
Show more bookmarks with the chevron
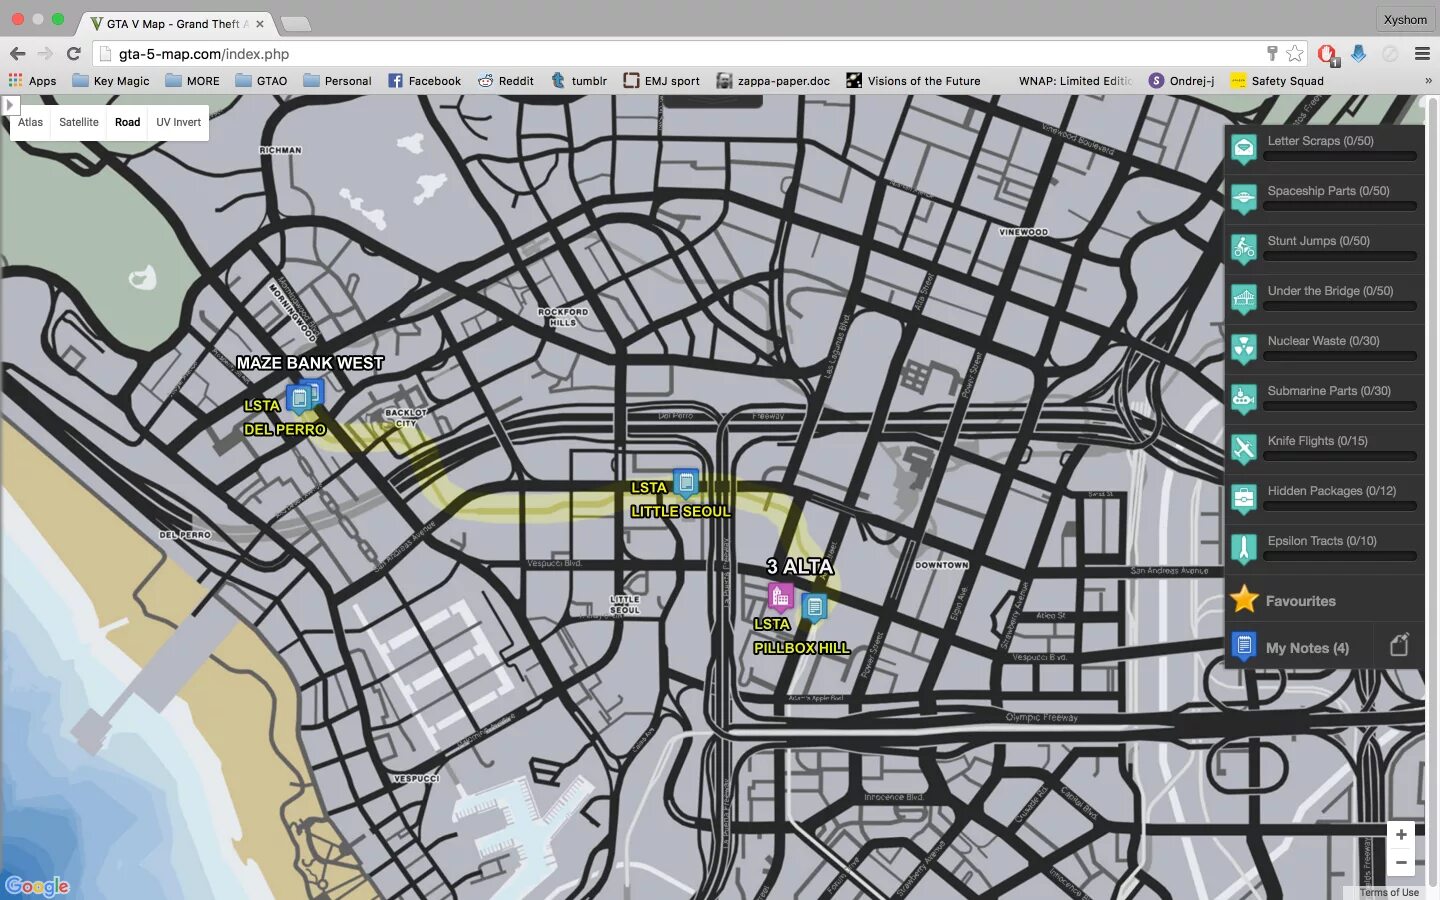[x=1428, y=81]
